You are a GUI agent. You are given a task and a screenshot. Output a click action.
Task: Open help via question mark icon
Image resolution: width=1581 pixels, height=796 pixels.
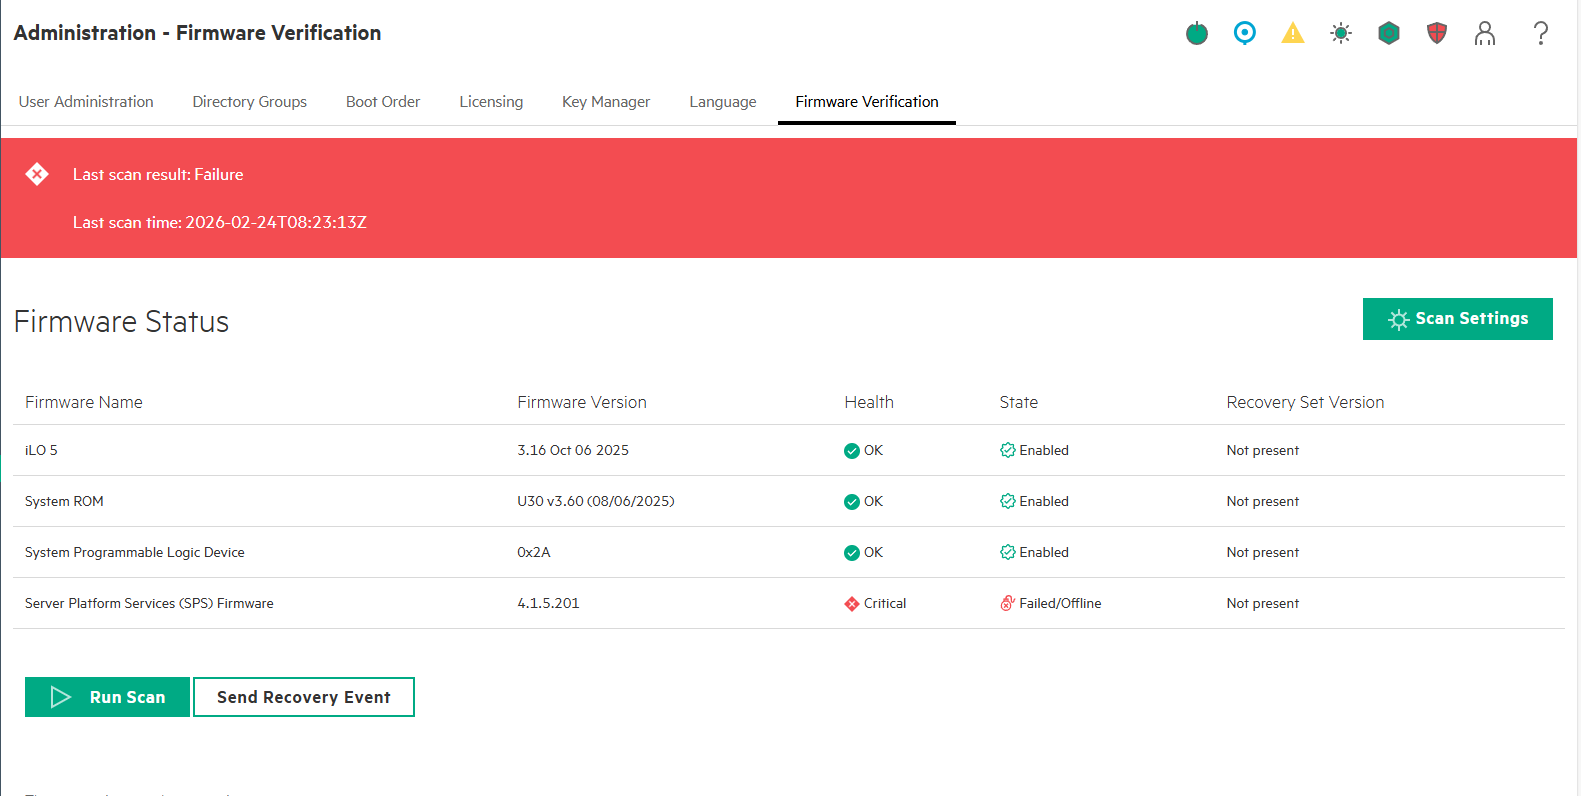[1540, 34]
